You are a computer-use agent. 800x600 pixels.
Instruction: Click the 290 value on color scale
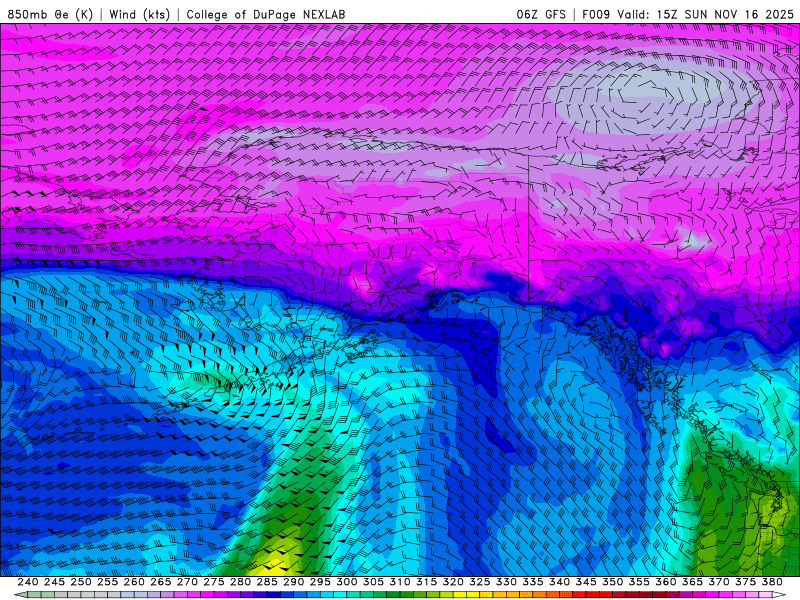[293, 582]
